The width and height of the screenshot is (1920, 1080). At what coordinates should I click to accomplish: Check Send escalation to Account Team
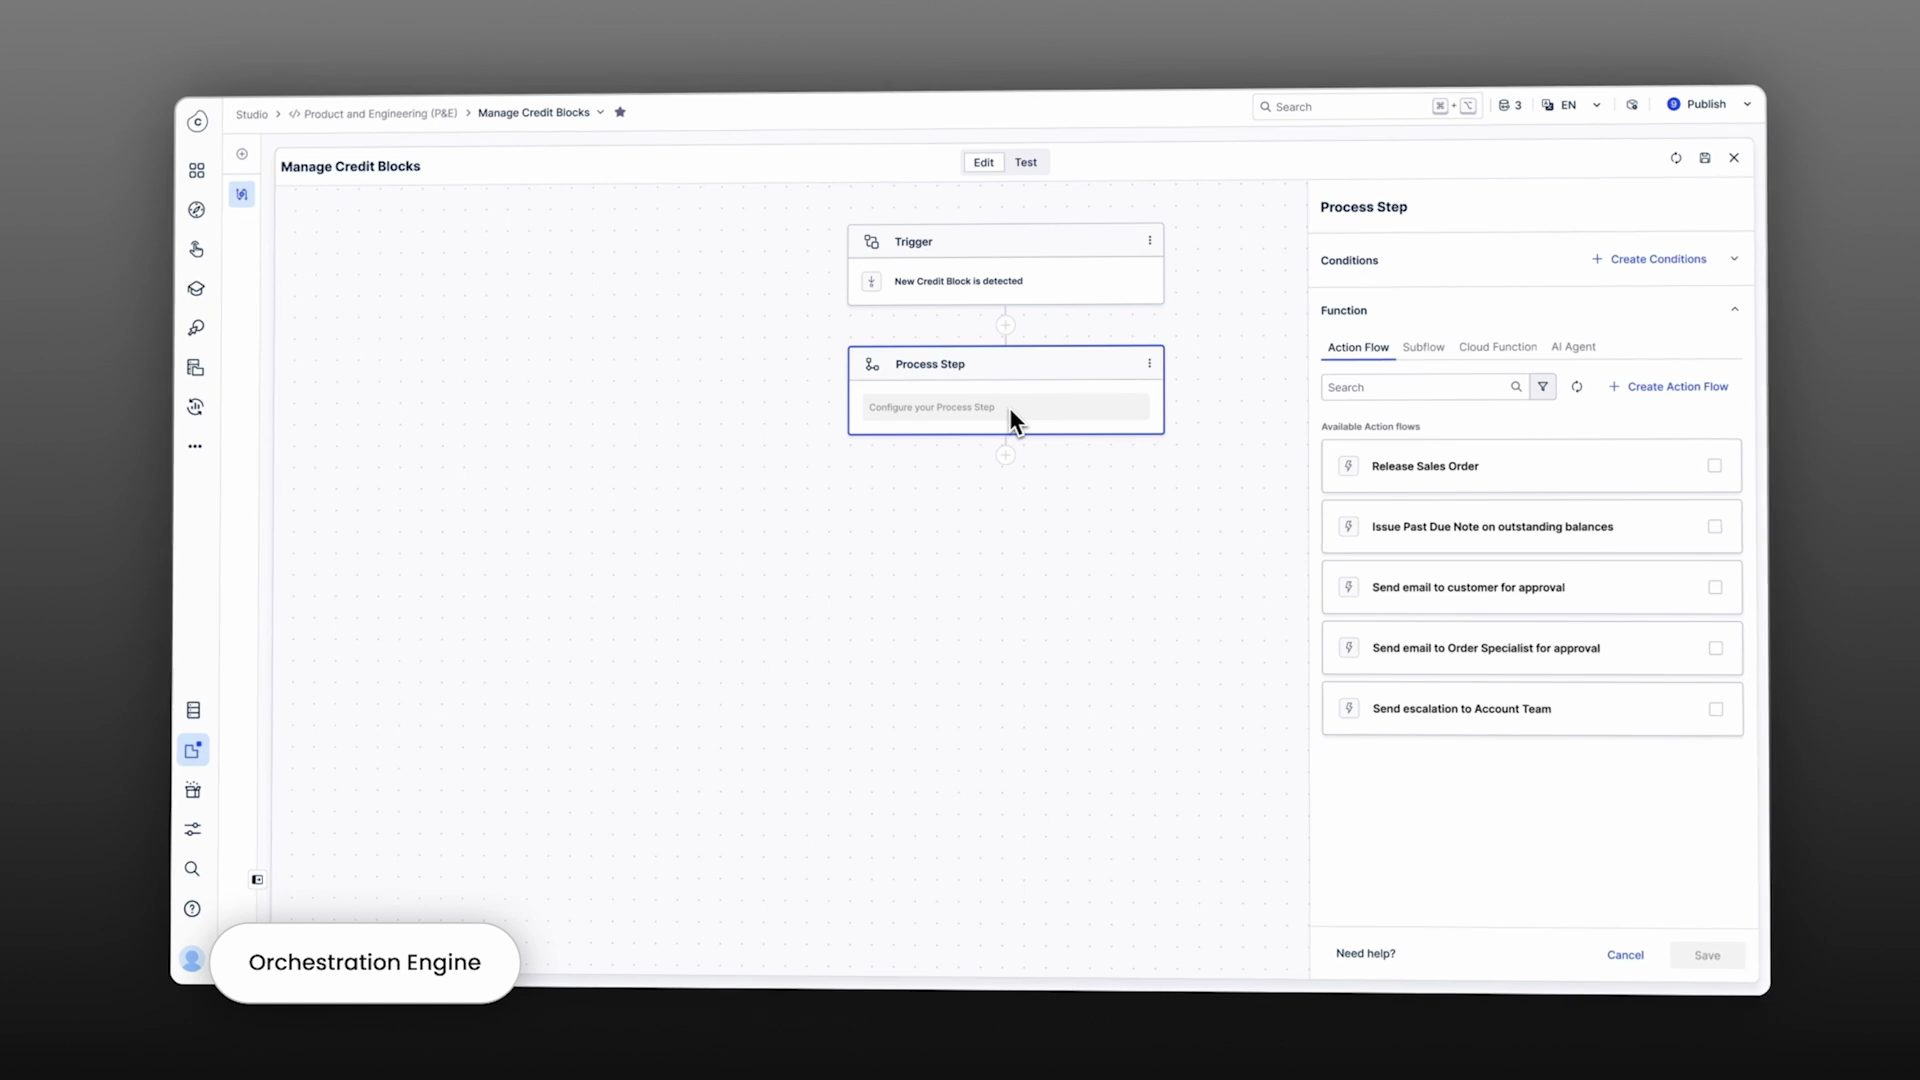point(1716,709)
